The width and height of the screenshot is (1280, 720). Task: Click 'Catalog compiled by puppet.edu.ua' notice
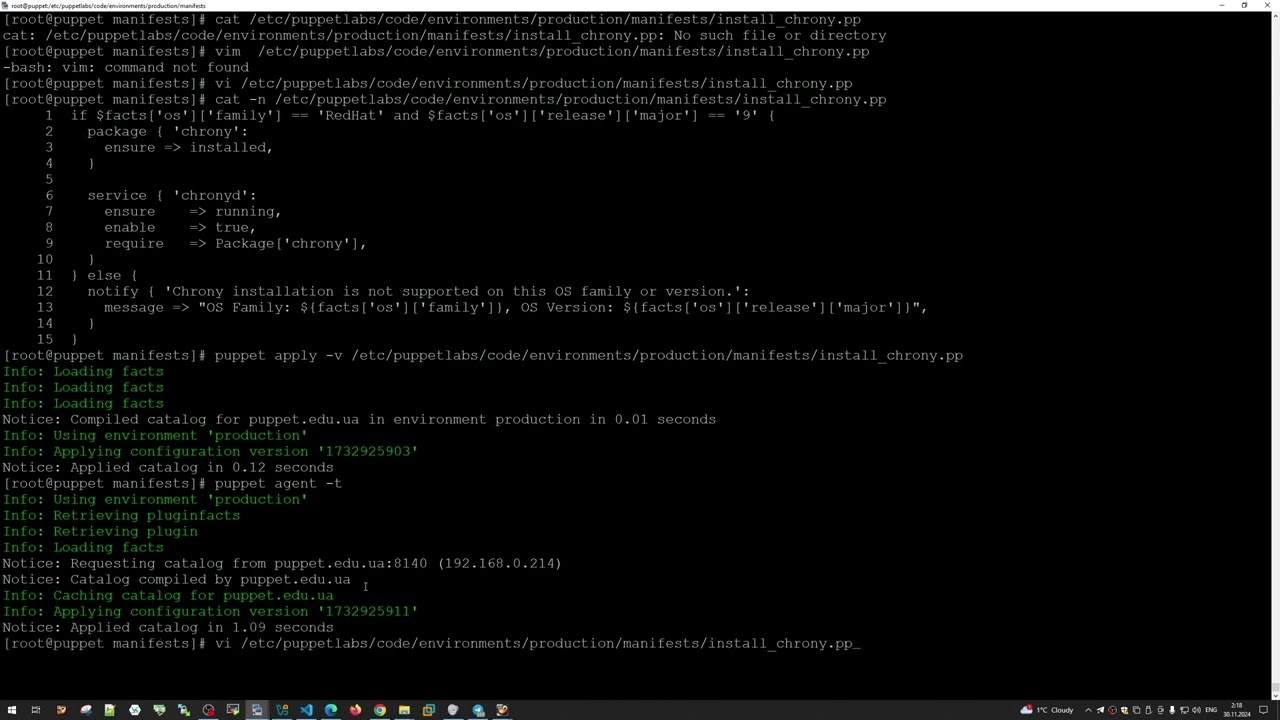[176, 579]
